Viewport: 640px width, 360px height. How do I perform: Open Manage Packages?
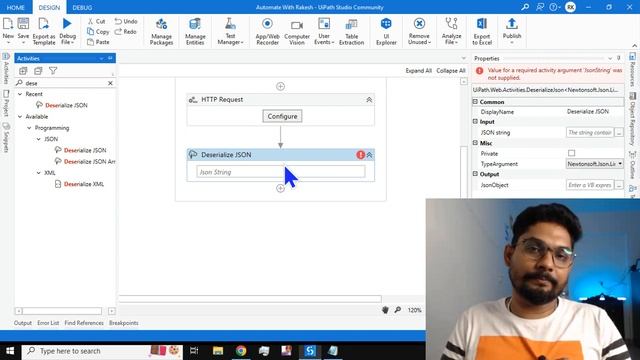(x=161, y=31)
